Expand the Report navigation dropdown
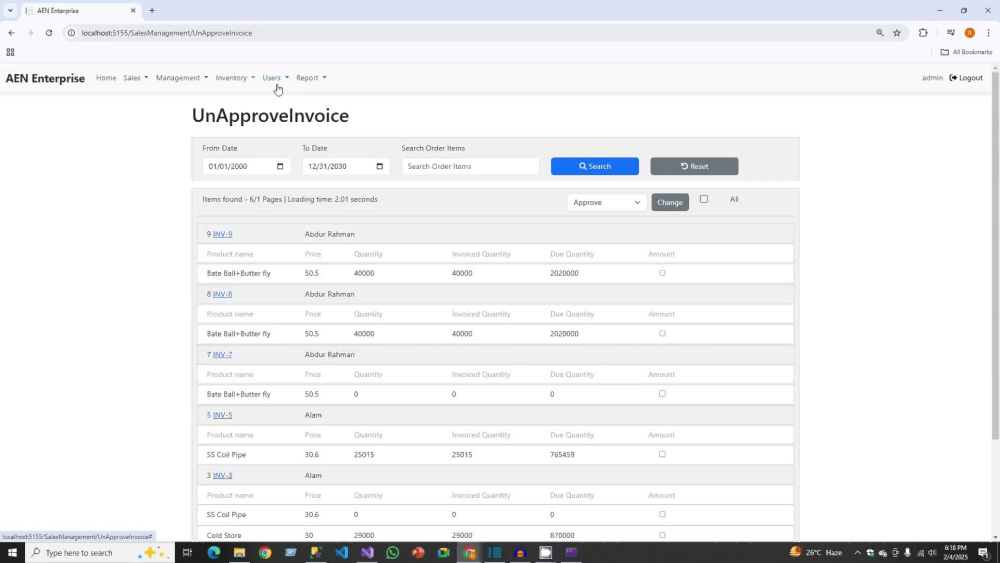The height and width of the screenshot is (563, 1000). point(311,78)
